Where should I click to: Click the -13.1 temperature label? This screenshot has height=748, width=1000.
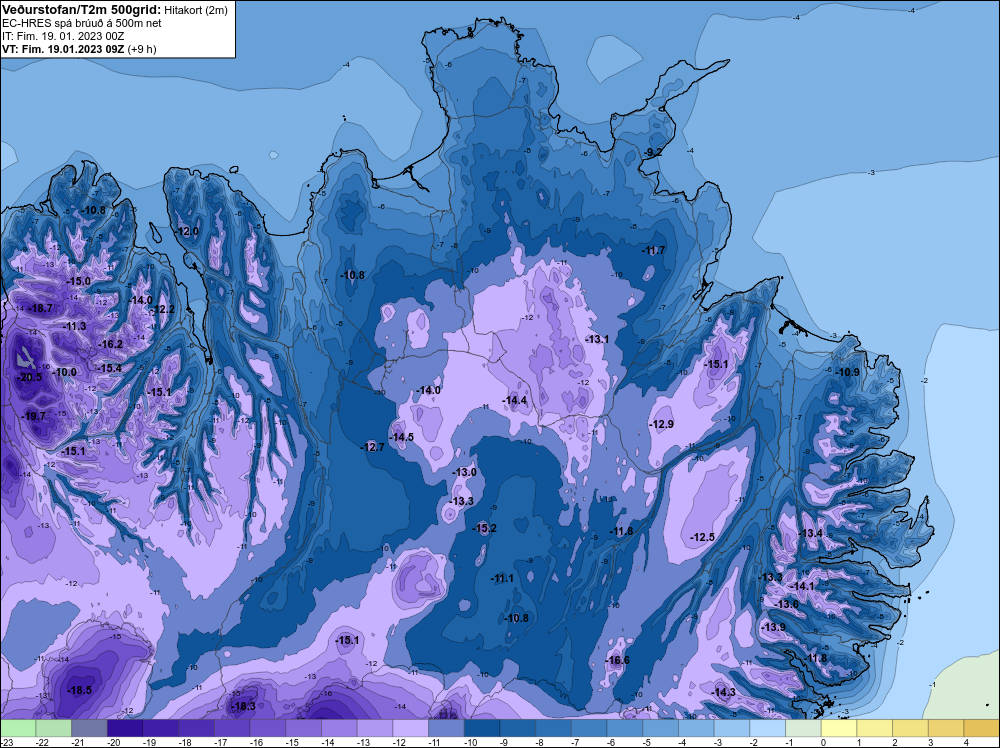[x=597, y=339]
